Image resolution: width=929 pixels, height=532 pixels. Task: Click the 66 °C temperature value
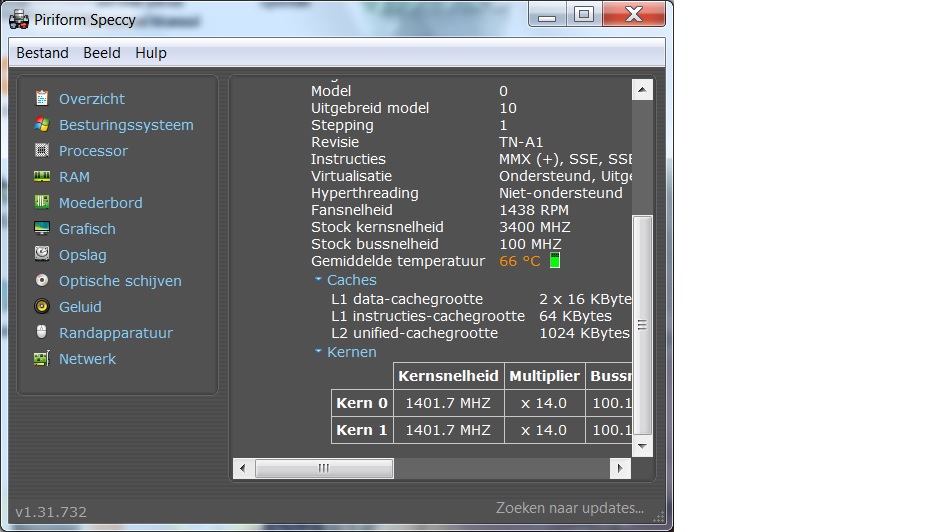[x=520, y=261]
